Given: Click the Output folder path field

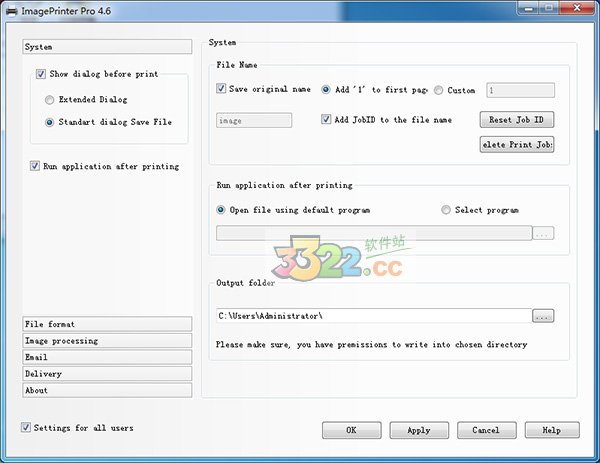Looking at the screenshot, I should (374, 316).
